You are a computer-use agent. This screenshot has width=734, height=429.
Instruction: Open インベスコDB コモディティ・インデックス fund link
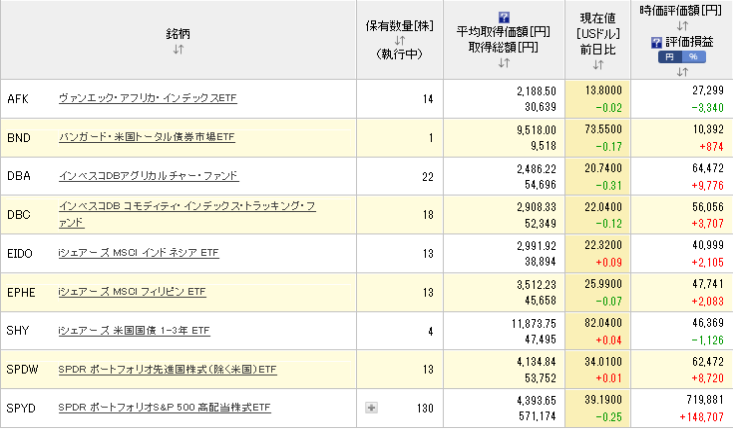[187, 207]
